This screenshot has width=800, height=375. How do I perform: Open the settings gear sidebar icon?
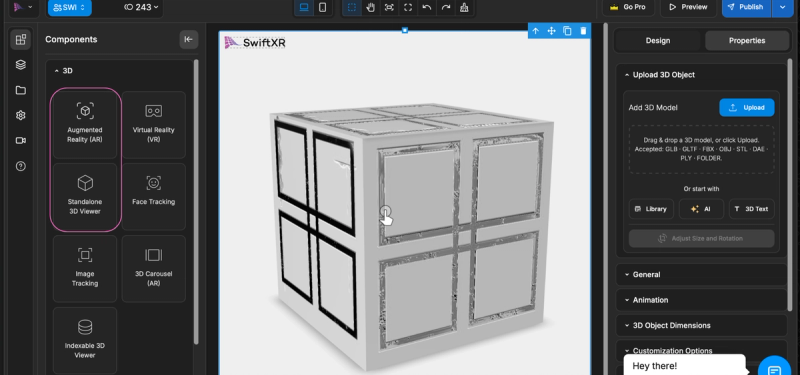click(x=20, y=115)
